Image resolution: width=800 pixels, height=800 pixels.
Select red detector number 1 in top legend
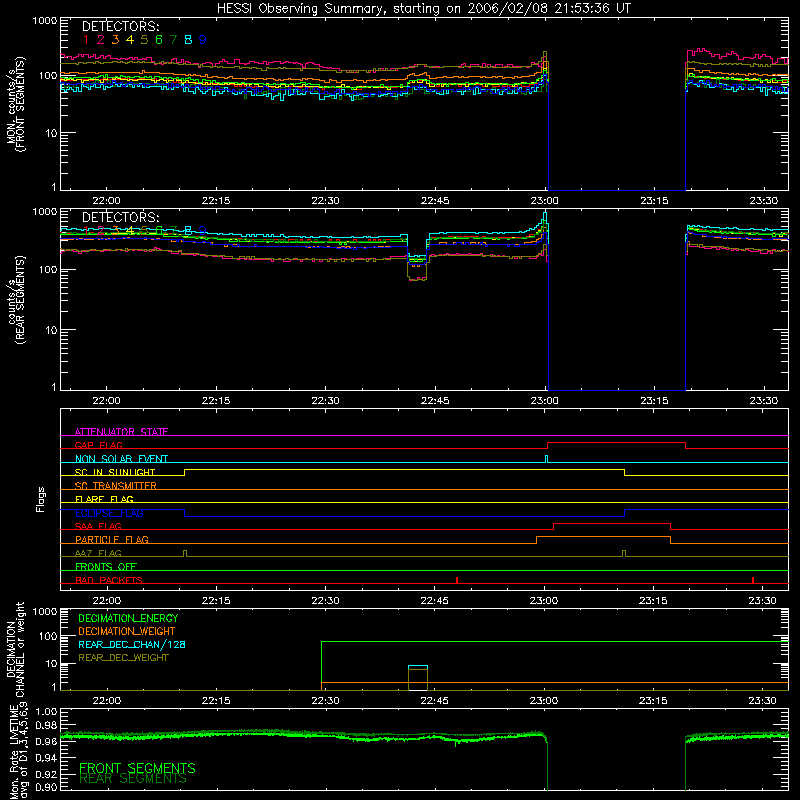point(86,40)
